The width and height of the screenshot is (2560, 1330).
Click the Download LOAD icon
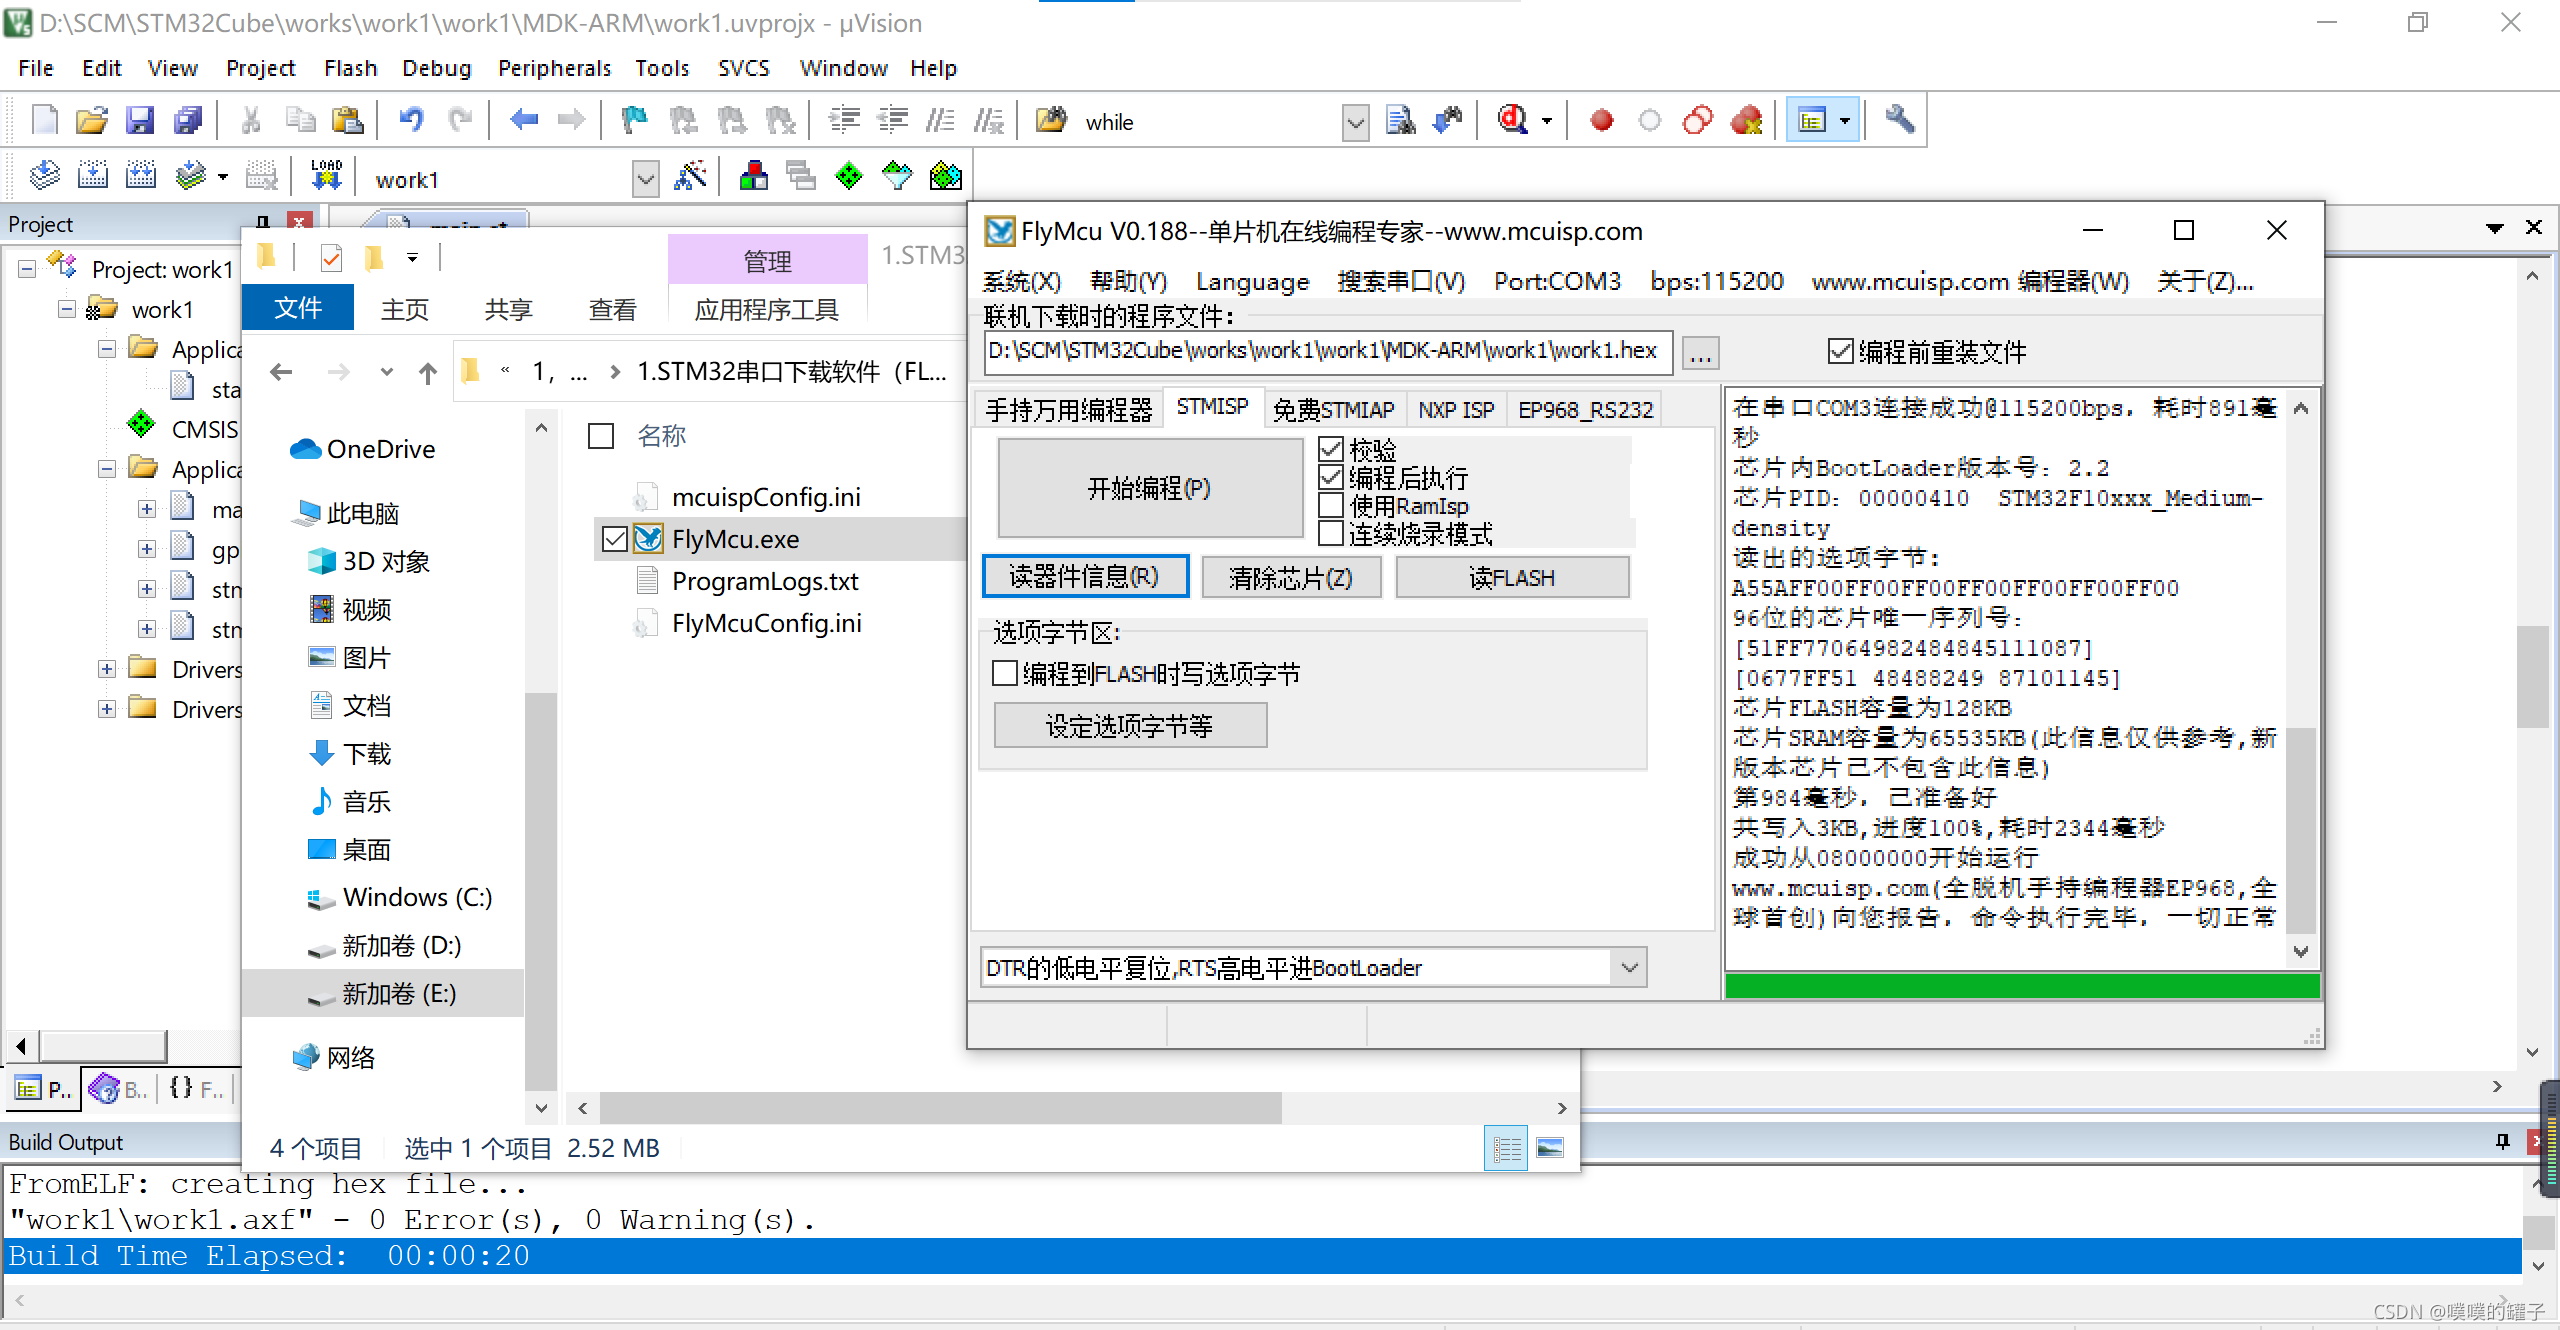pyautogui.click(x=326, y=177)
